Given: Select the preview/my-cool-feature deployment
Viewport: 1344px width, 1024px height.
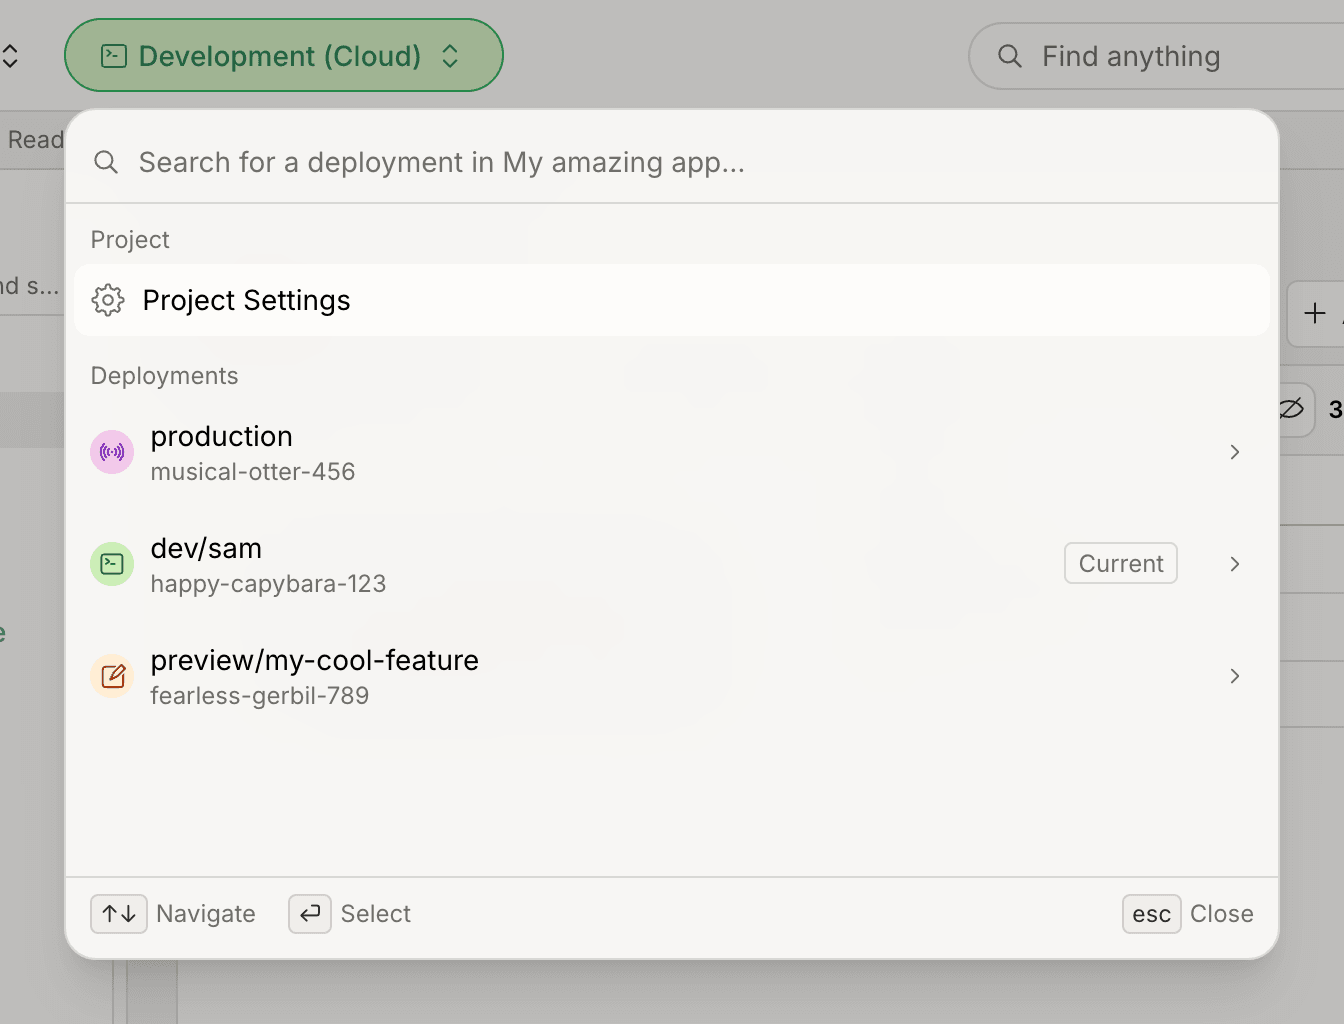Looking at the screenshot, I should click(x=672, y=676).
